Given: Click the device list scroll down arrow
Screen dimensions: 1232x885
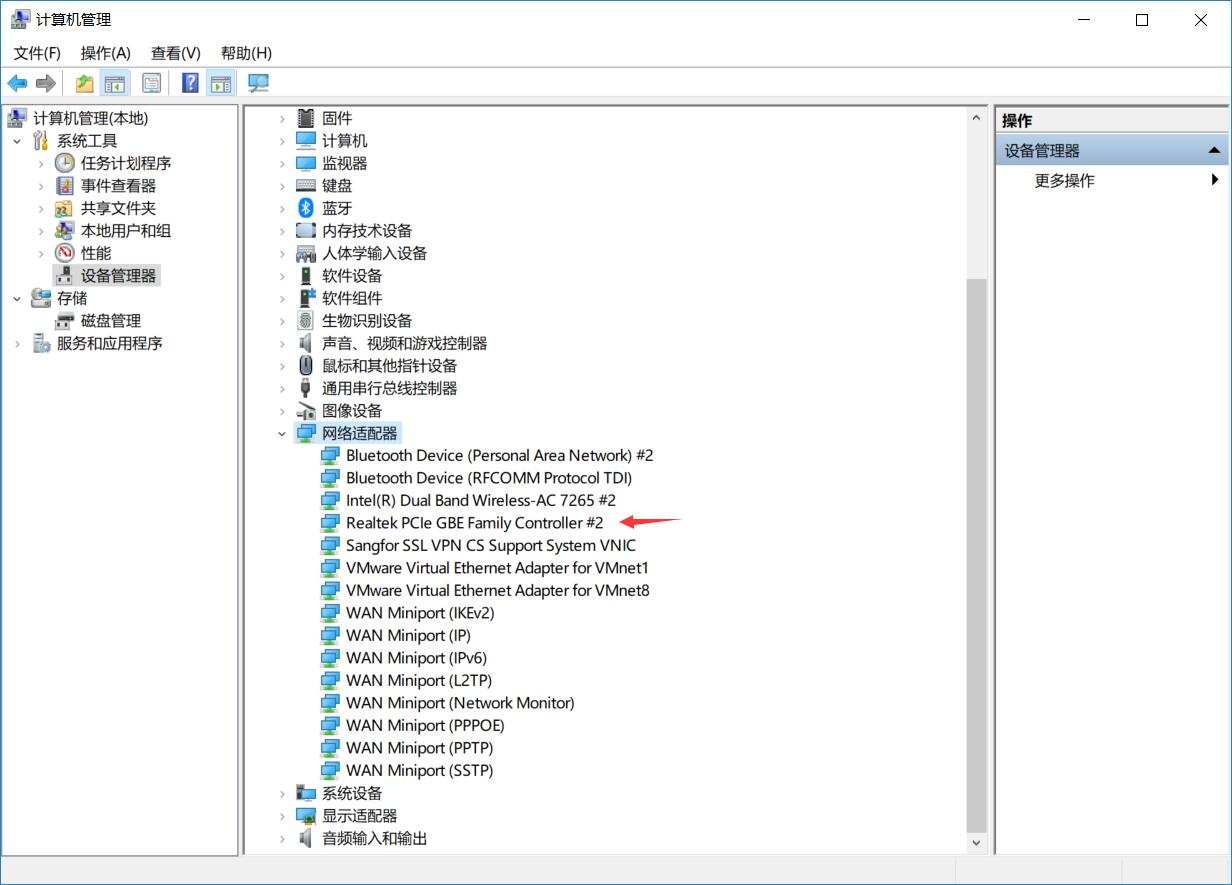Looking at the screenshot, I should 977,843.
